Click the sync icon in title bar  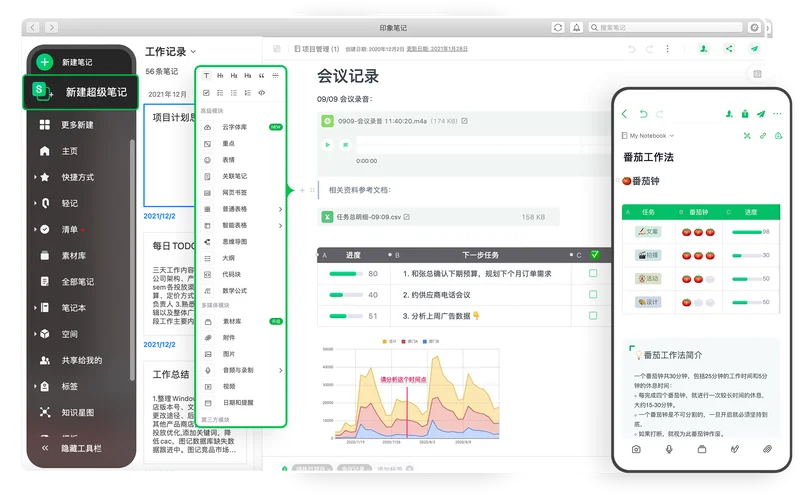[558, 27]
